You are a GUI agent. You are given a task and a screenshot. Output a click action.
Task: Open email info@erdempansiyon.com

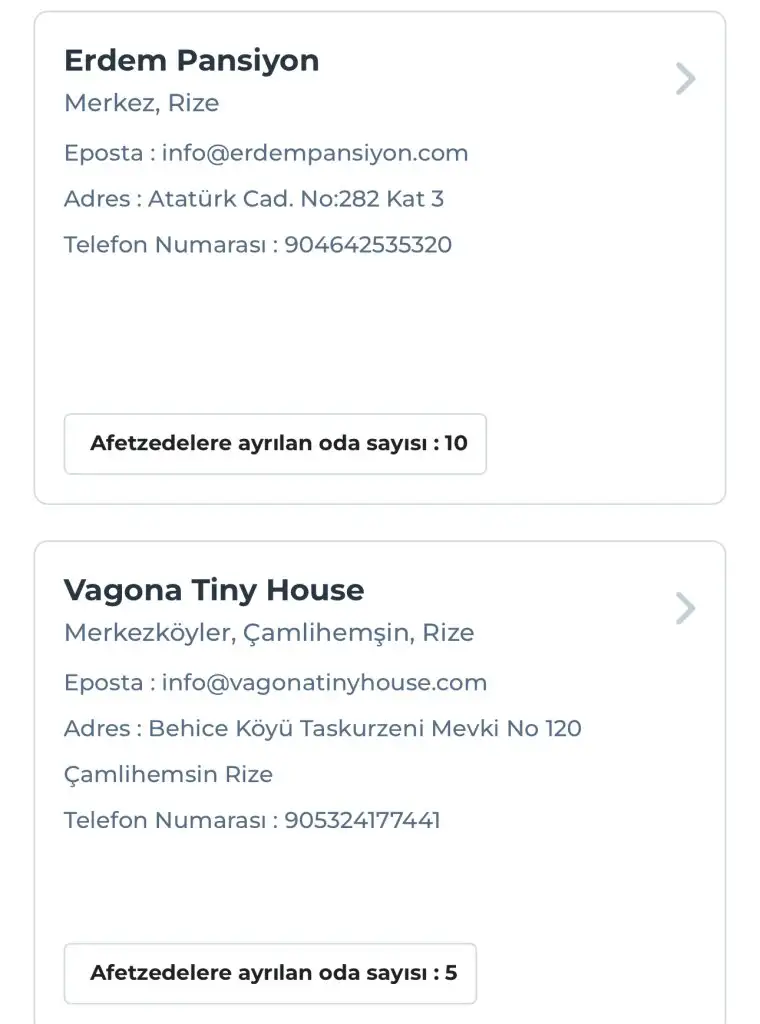[315, 153]
